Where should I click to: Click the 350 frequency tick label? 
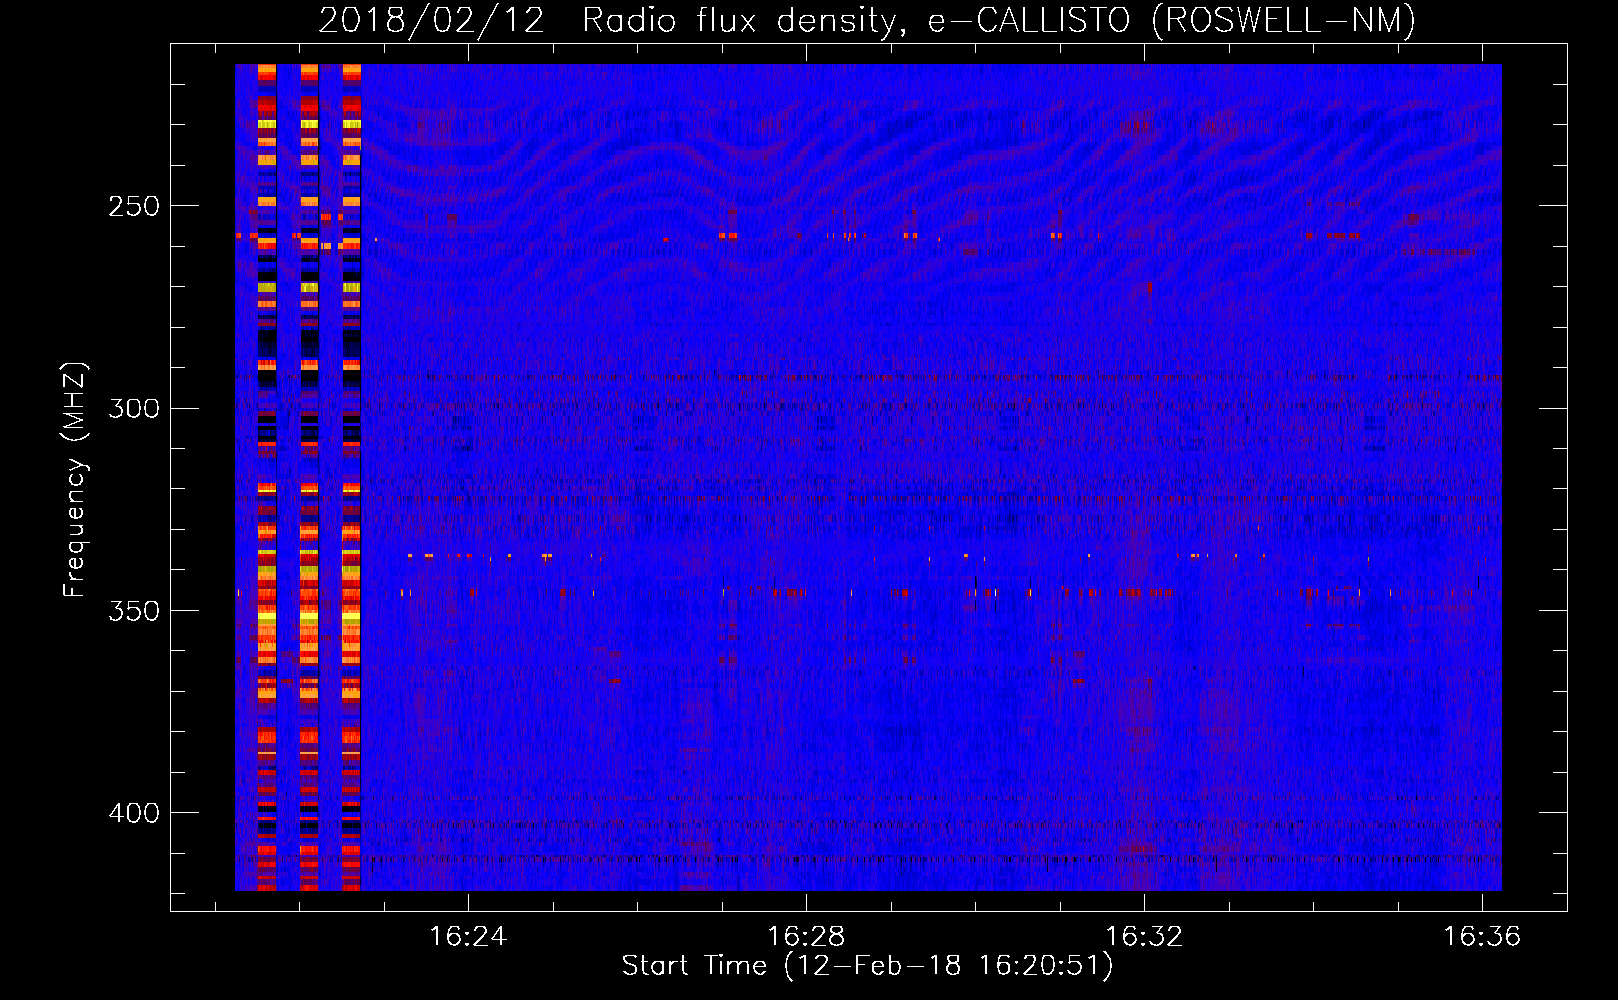click(133, 610)
